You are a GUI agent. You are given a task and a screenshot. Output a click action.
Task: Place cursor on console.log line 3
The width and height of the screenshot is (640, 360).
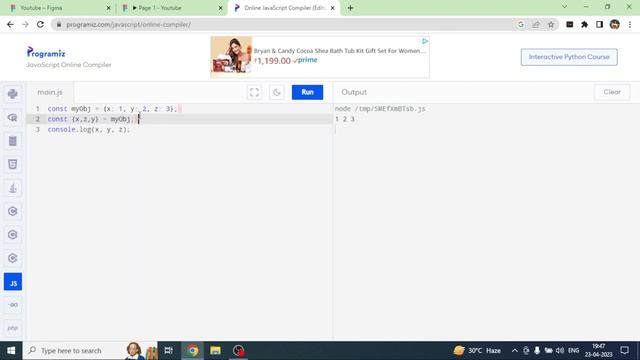(89, 129)
